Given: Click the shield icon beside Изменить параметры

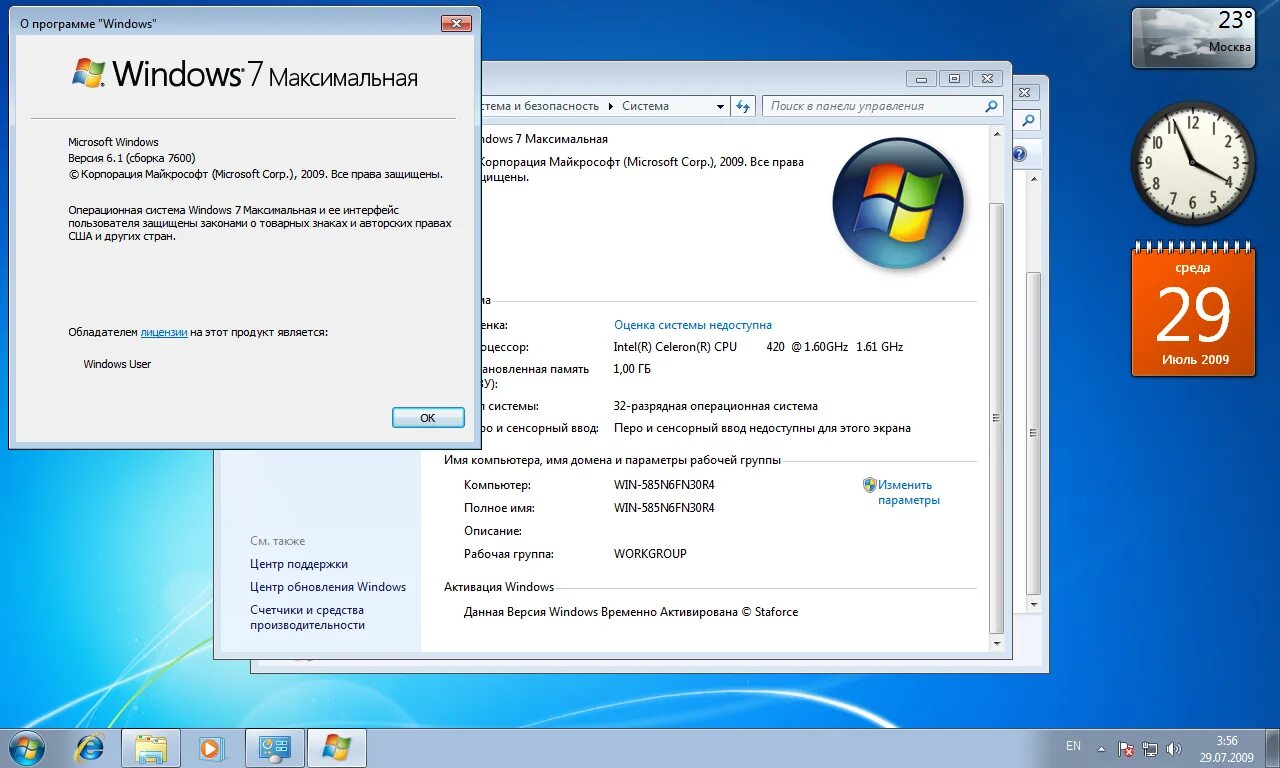Looking at the screenshot, I should (x=870, y=485).
